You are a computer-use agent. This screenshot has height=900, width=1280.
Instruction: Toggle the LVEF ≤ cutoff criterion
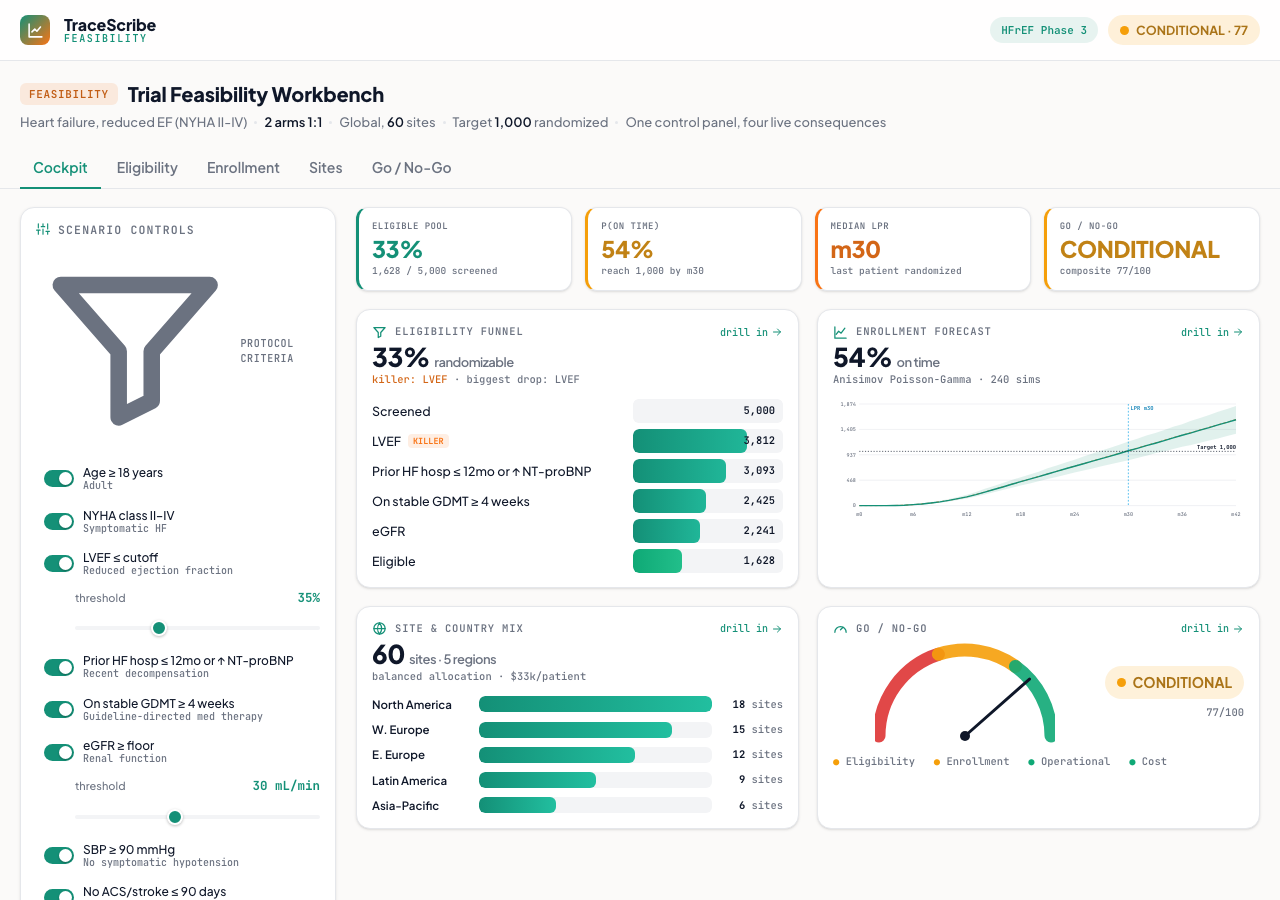click(59, 564)
